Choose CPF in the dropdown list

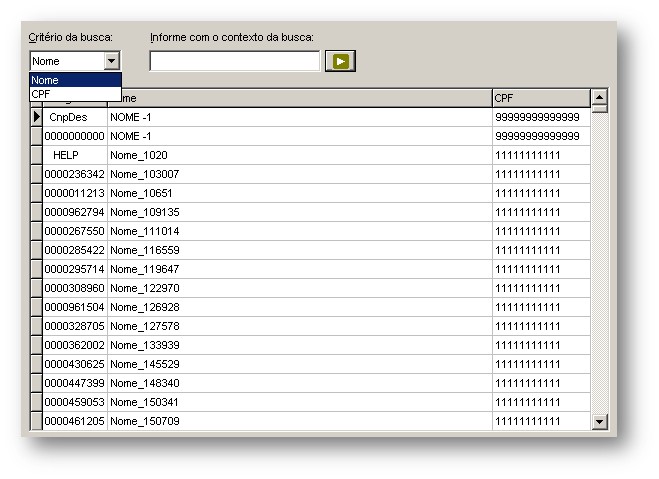coord(76,94)
